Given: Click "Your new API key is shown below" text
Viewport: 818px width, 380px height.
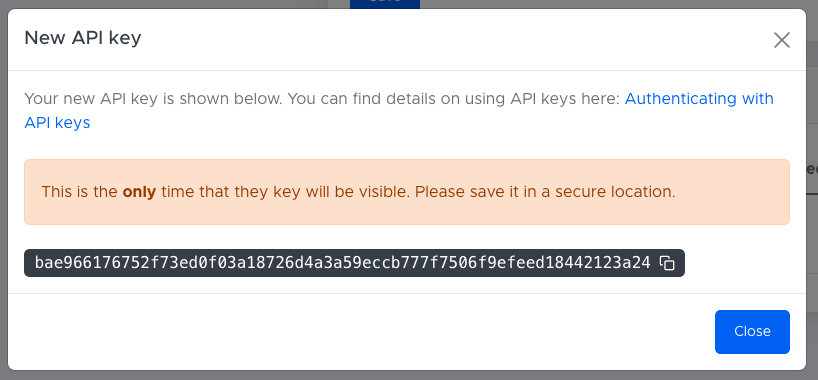Looking at the screenshot, I should coord(154,99).
